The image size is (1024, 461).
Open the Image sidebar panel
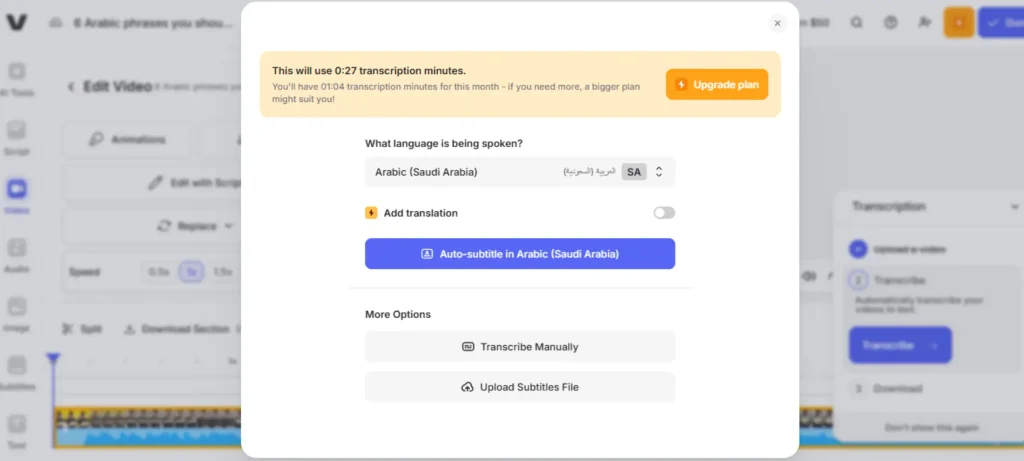pyautogui.click(x=17, y=312)
